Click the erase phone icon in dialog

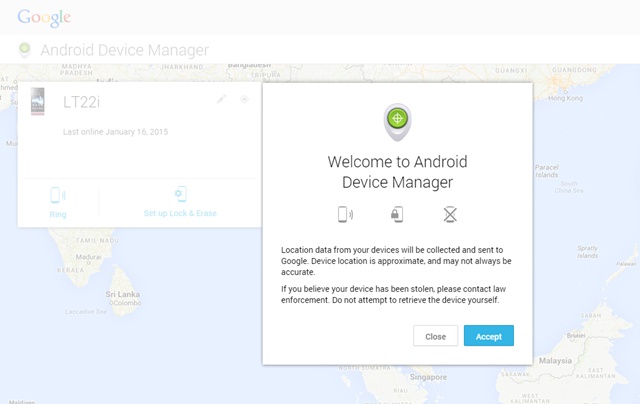[x=450, y=214]
